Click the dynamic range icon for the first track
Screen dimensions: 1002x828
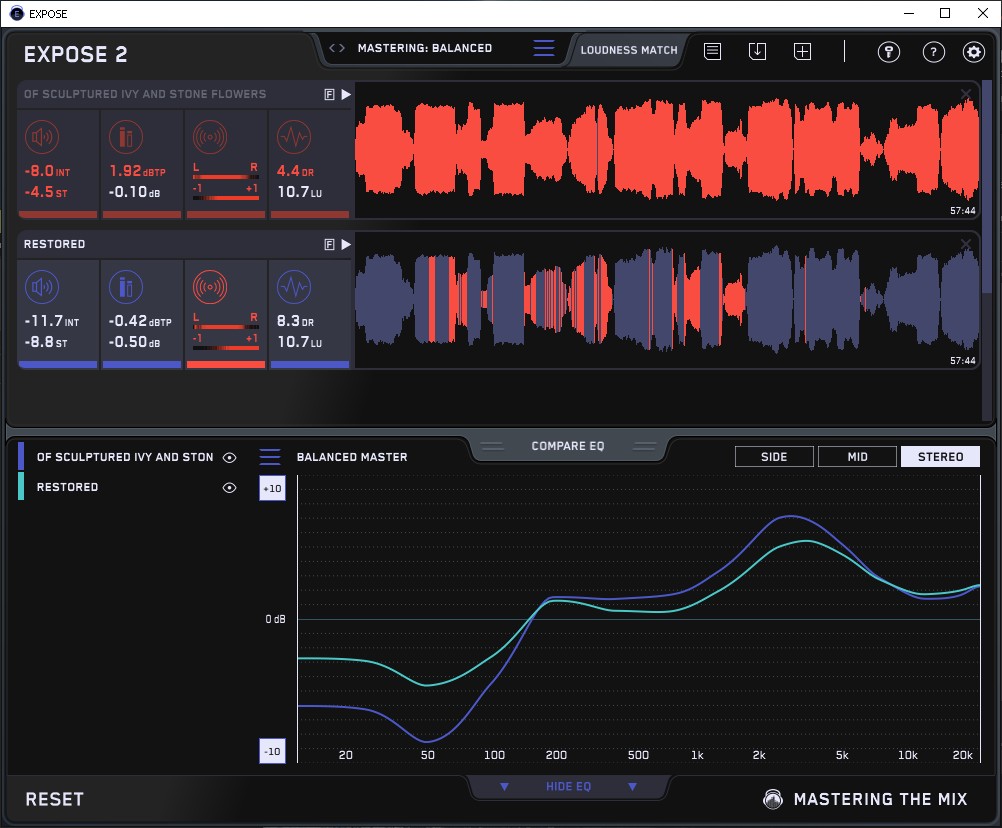coord(294,137)
